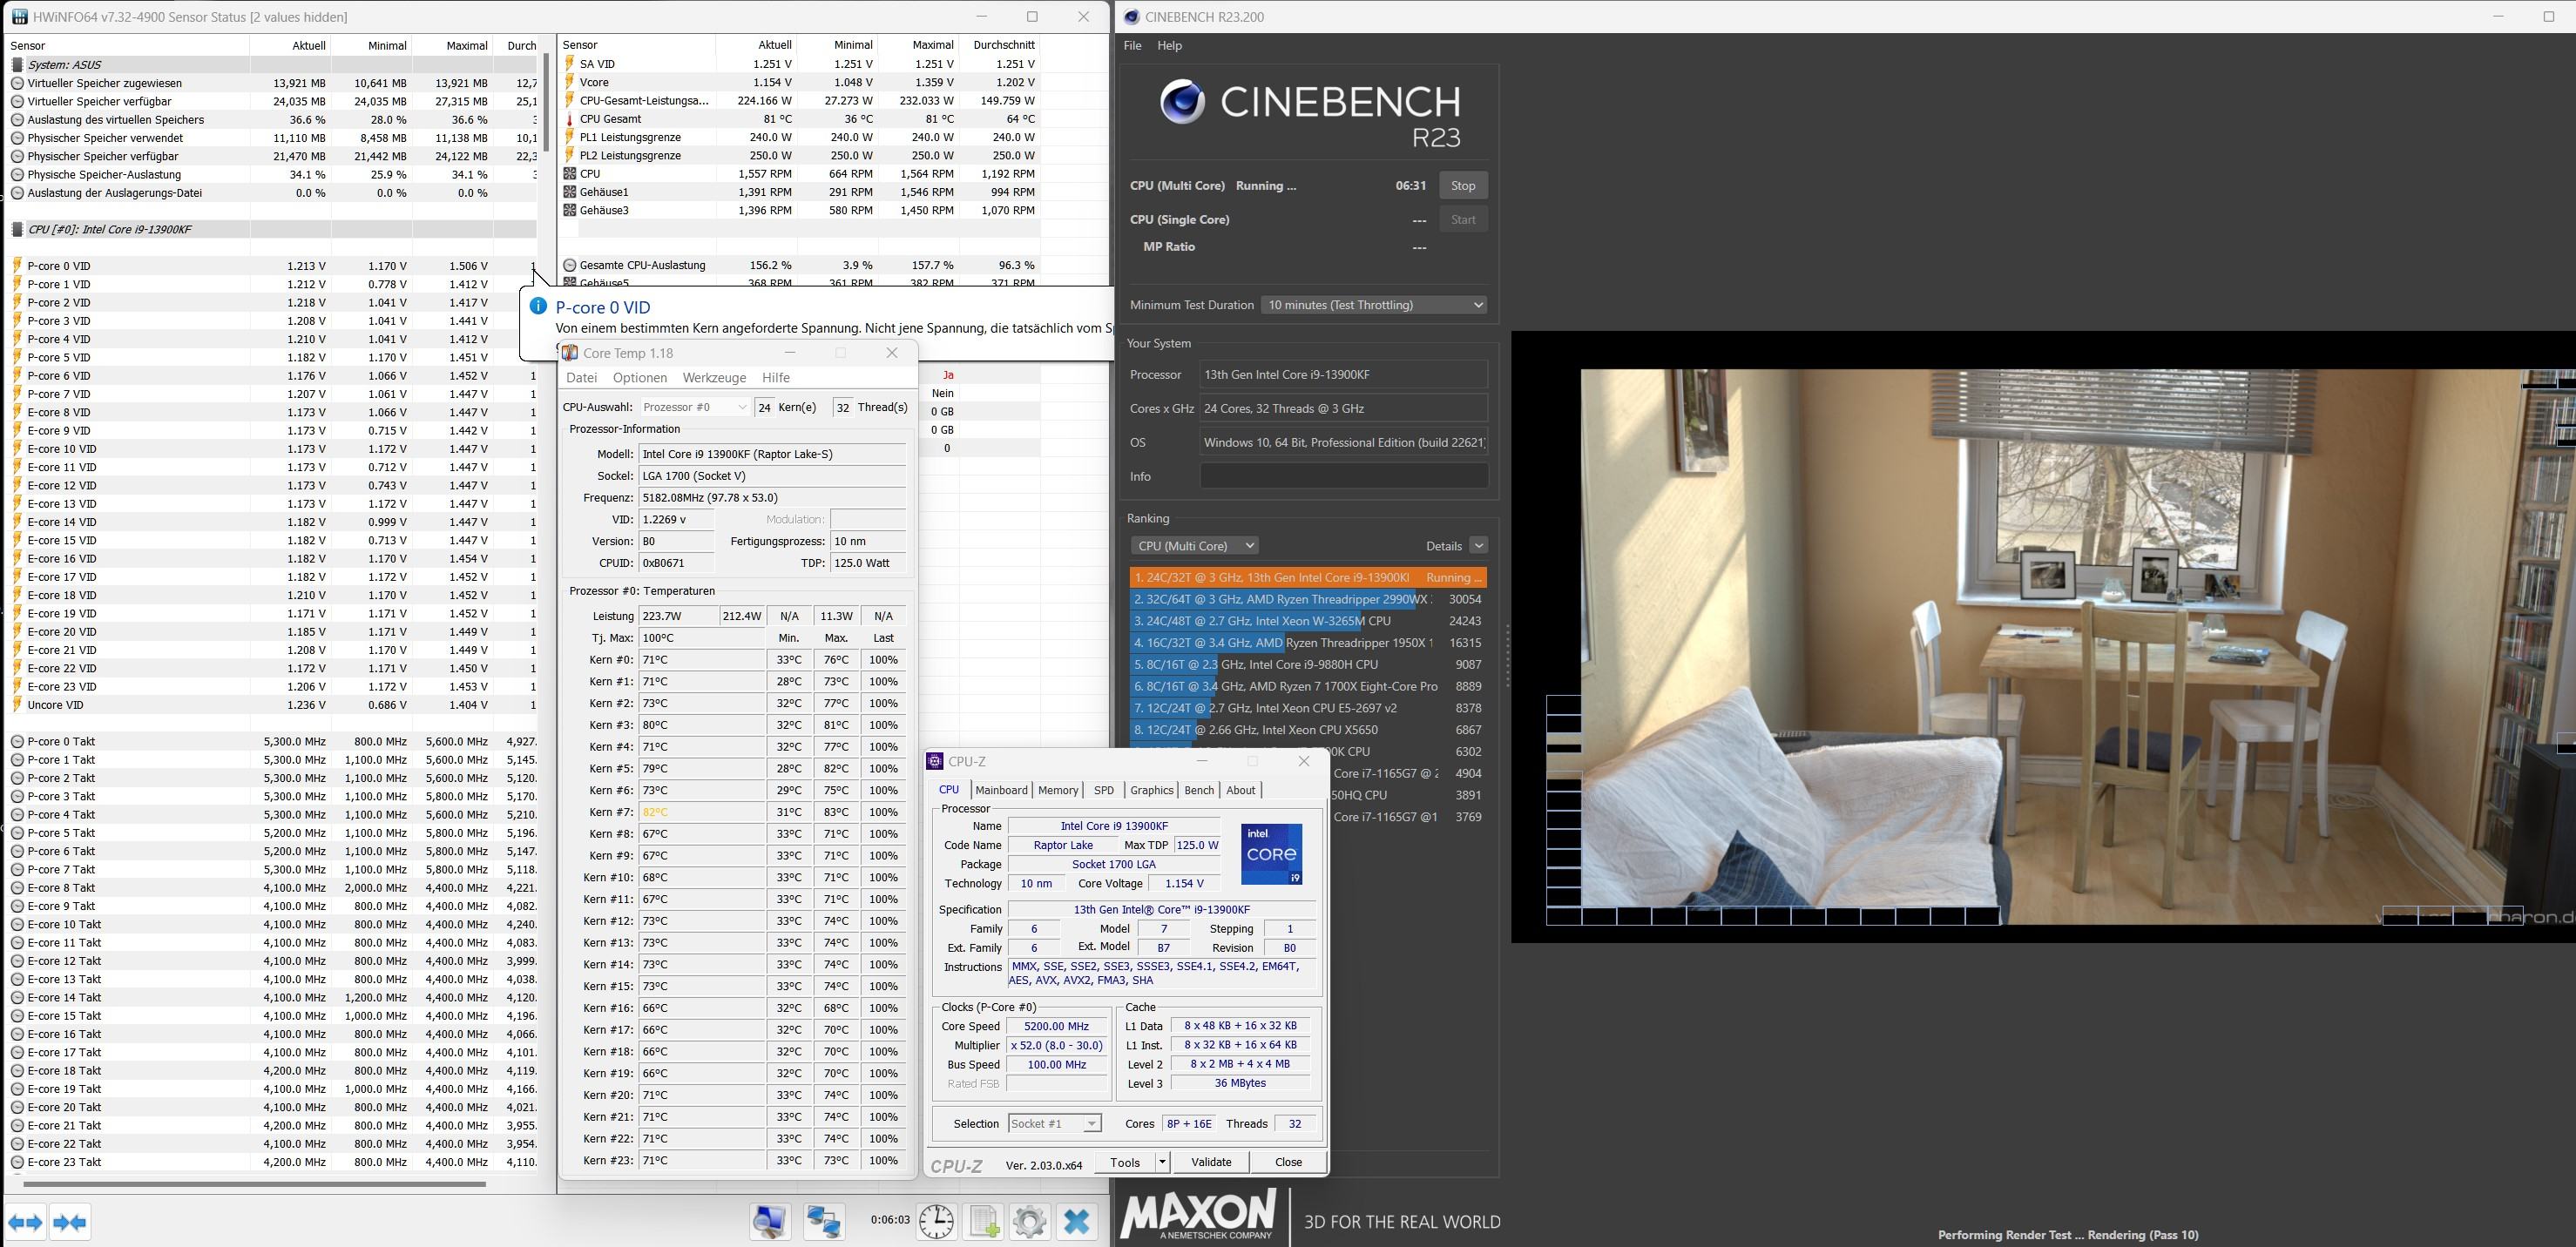Click the Cinebench Info input field
The height and width of the screenshot is (1247, 2576).
pos(1343,476)
